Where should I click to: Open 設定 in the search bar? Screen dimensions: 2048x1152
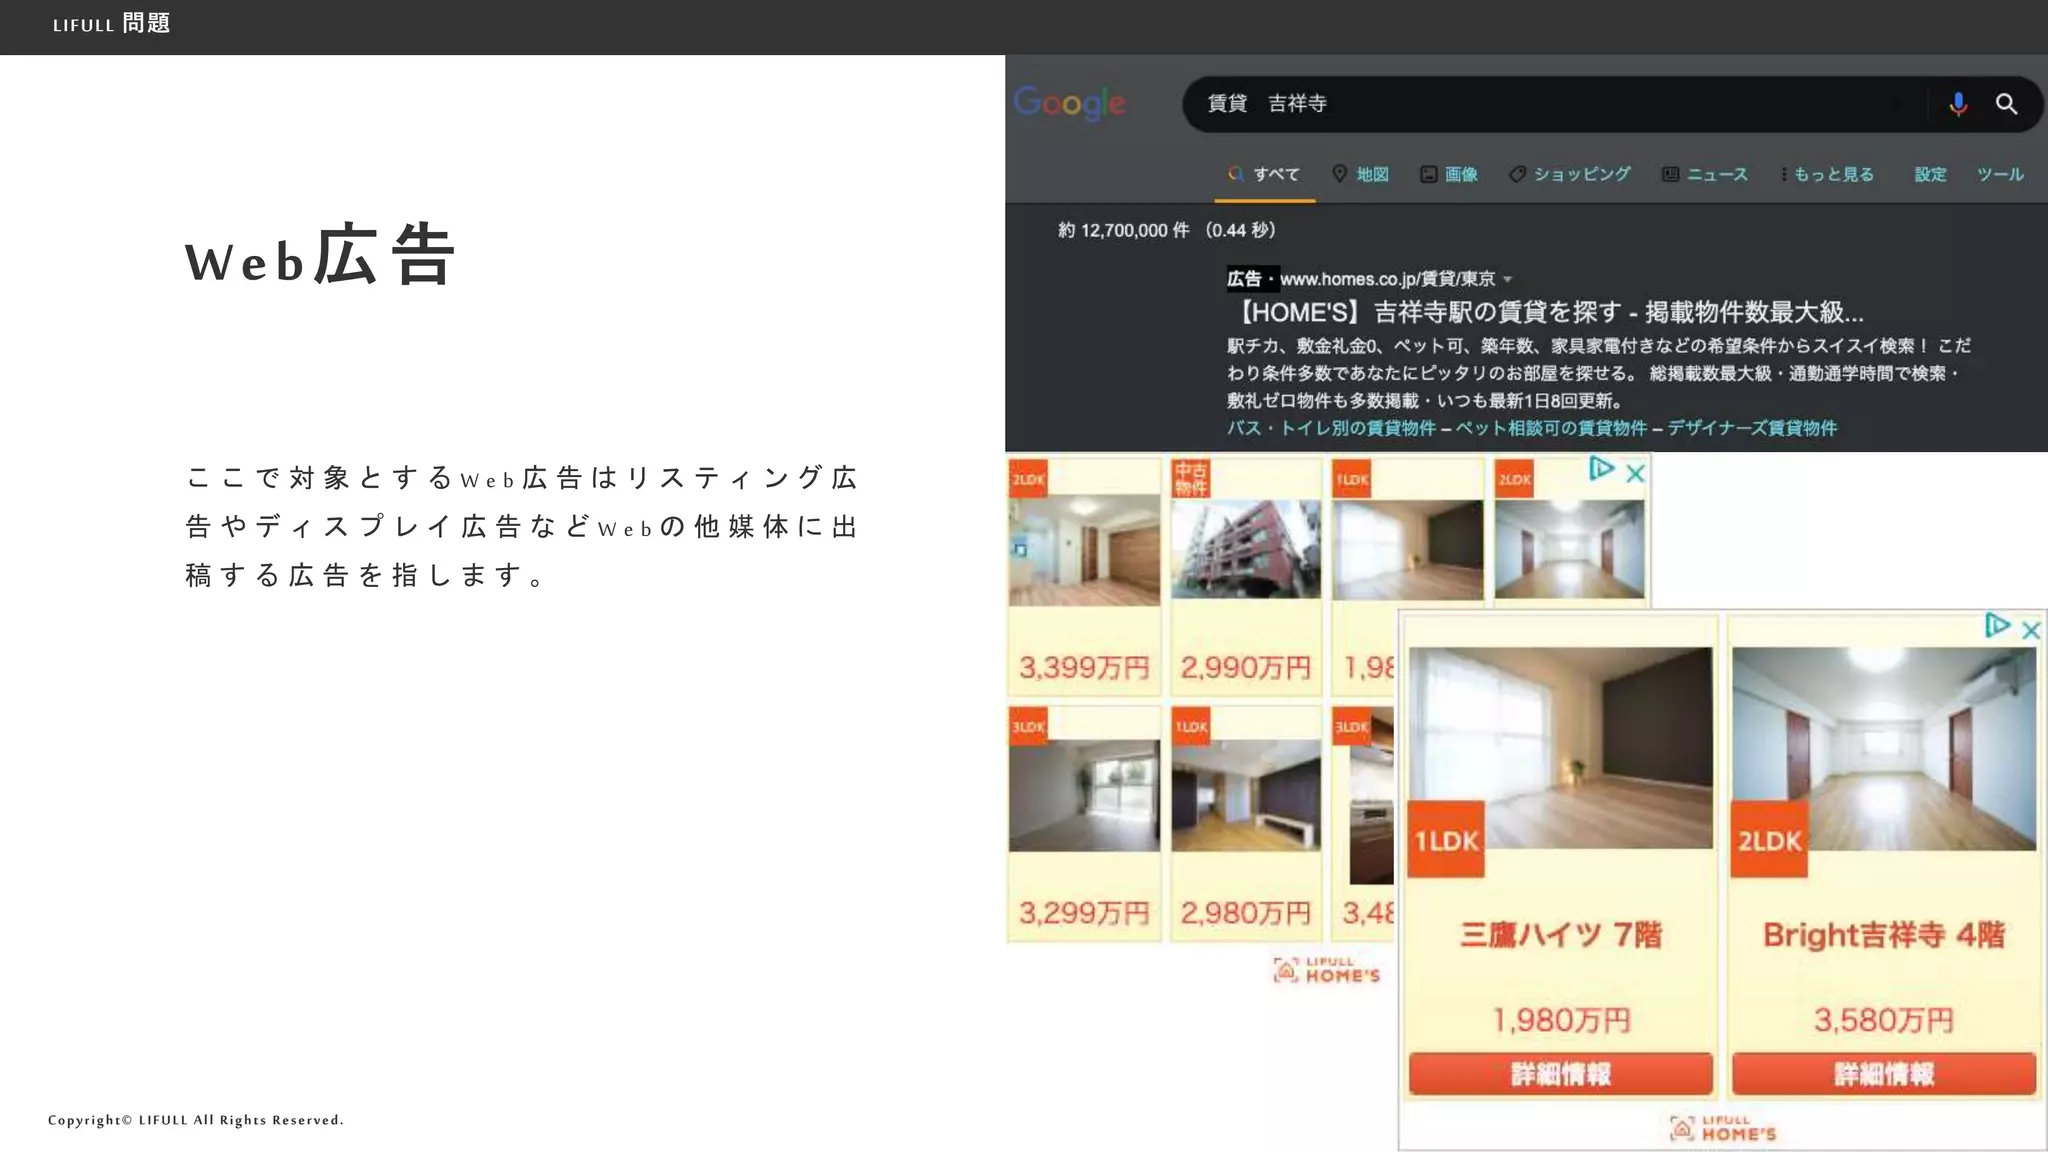point(1930,174)
